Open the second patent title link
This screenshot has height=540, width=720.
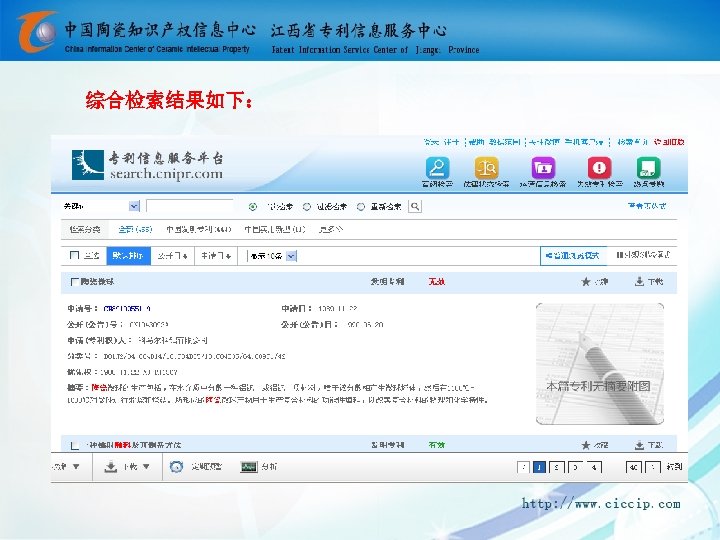(133, 445)
